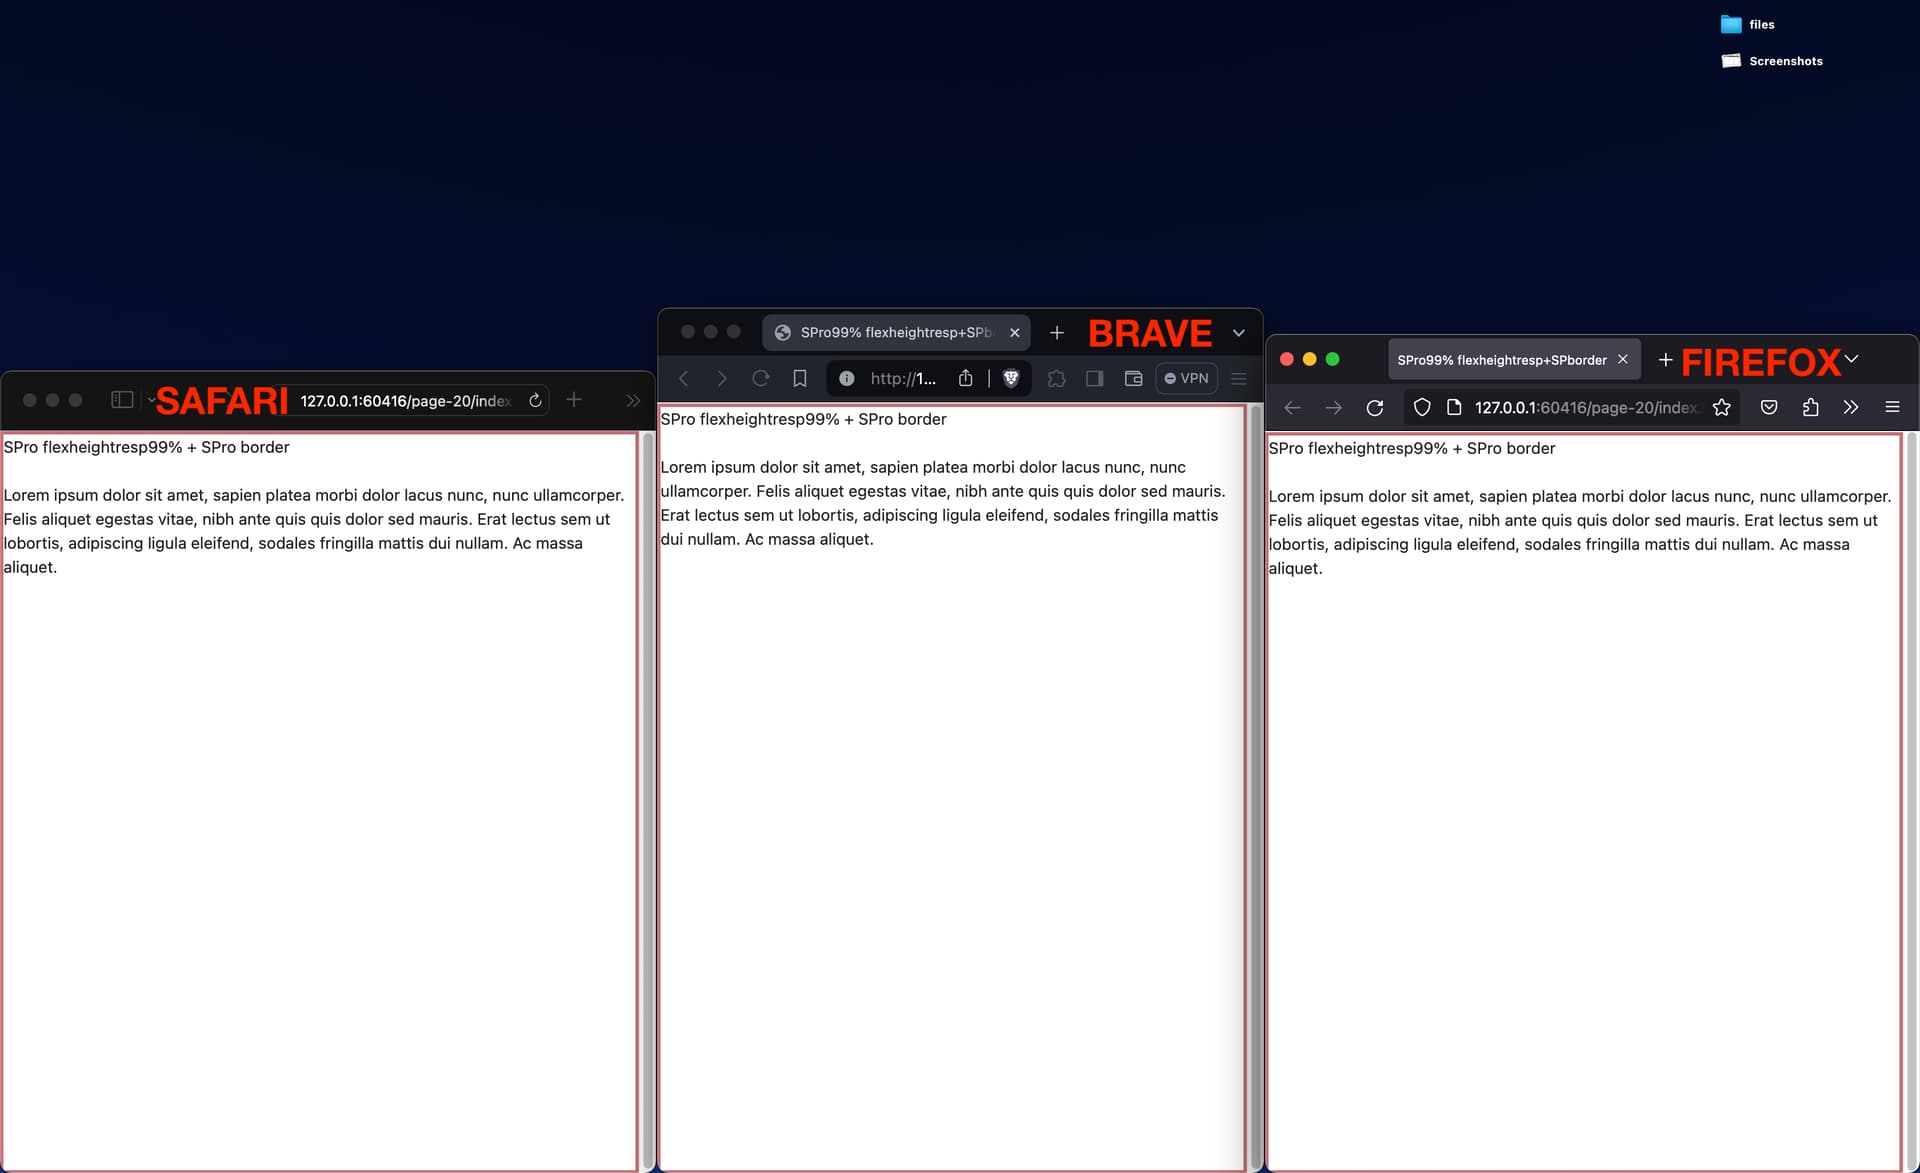Click the Brave address field http://1...
The height and width of the screenshot is (1173, 1920).
tap(903, 378)
